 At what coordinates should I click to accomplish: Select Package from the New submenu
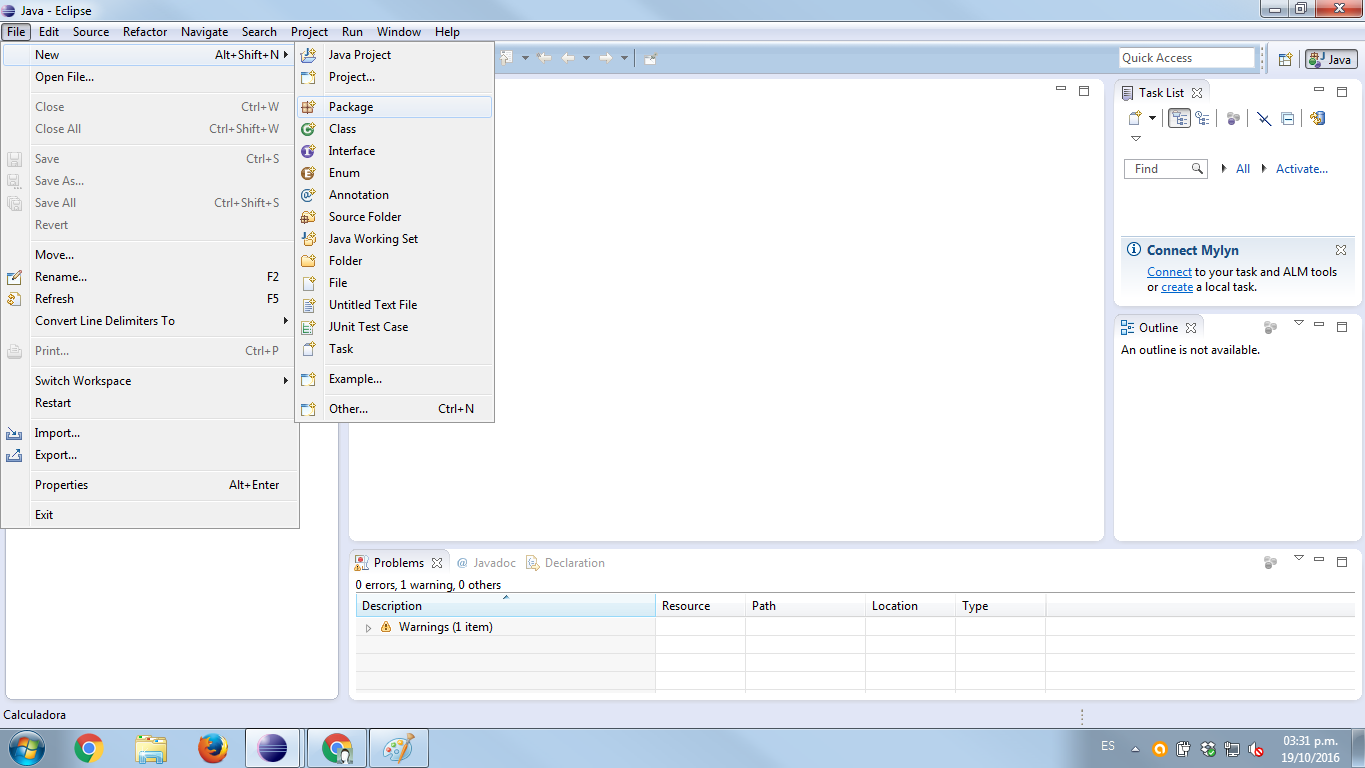pyautogui.click(x=351, y=107)
